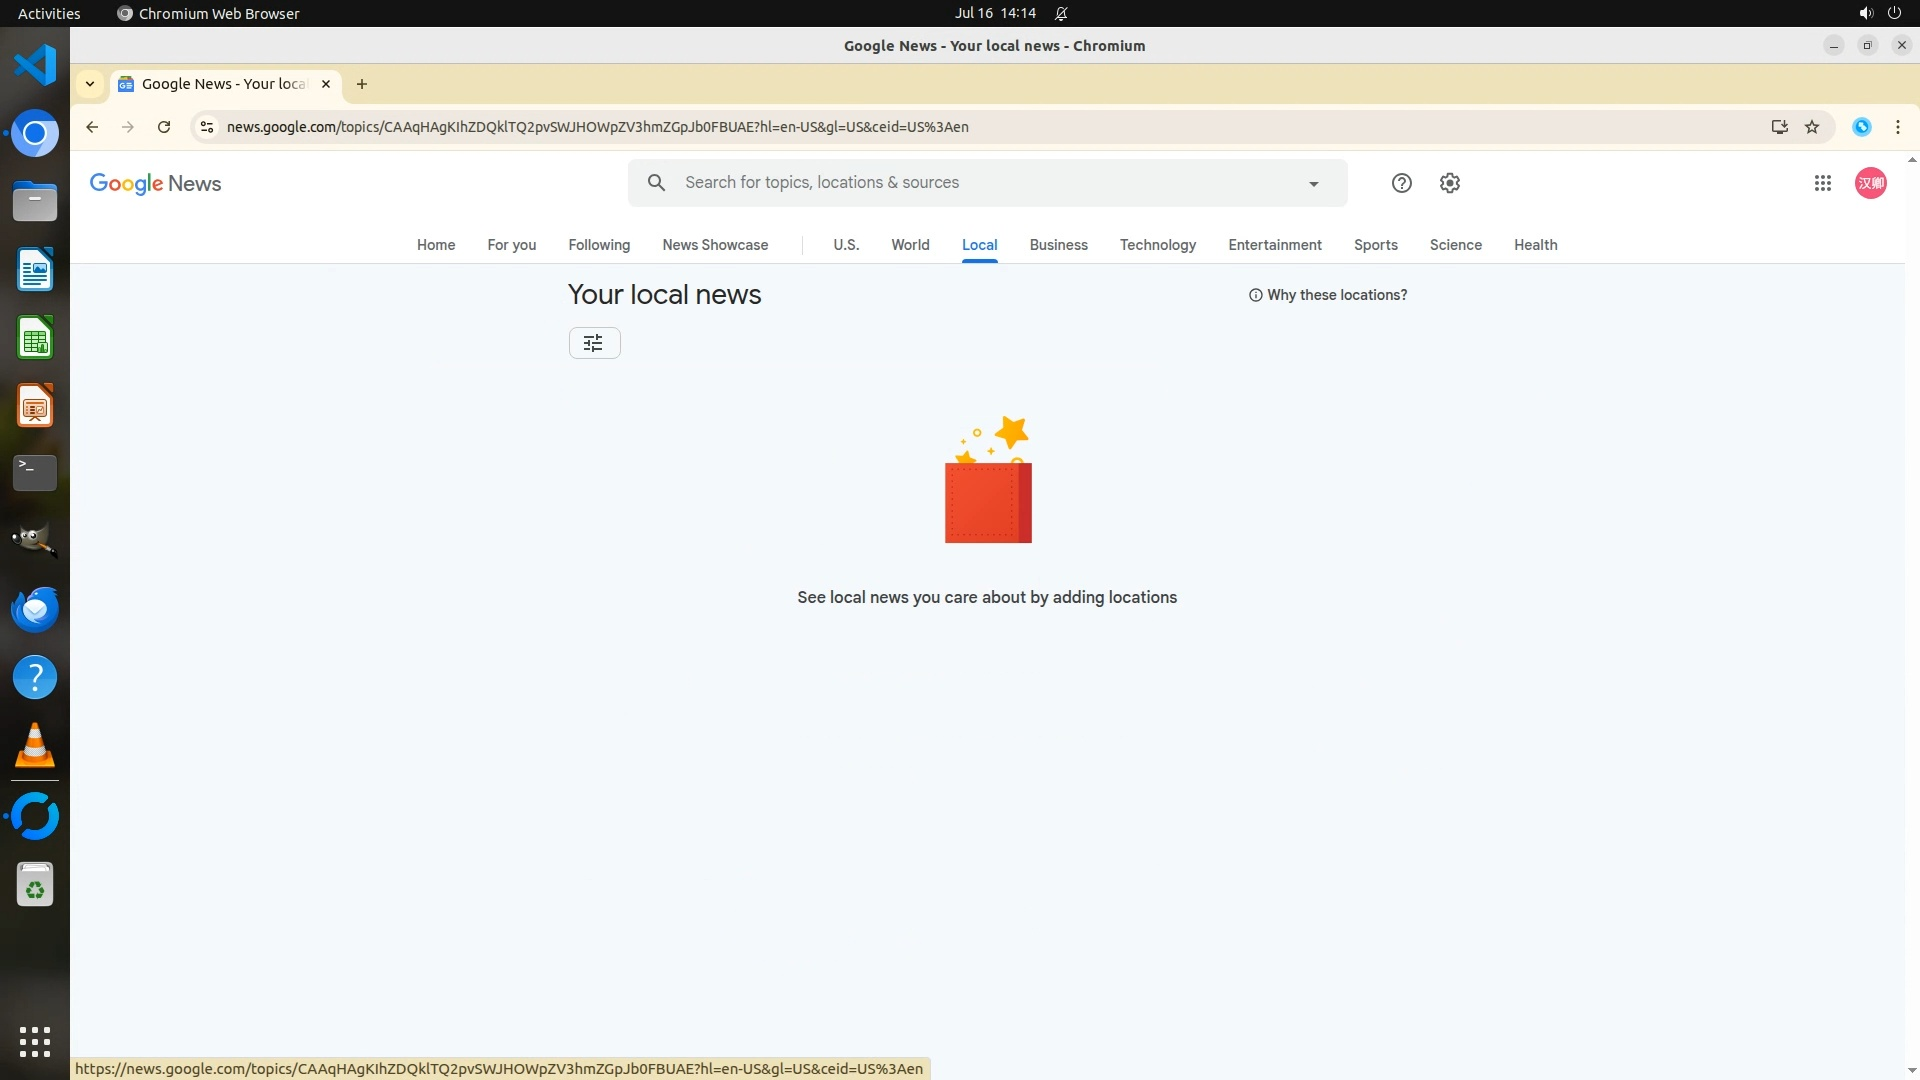
Task: Open Google News settings gear
Action: (x=1450, y=183)
